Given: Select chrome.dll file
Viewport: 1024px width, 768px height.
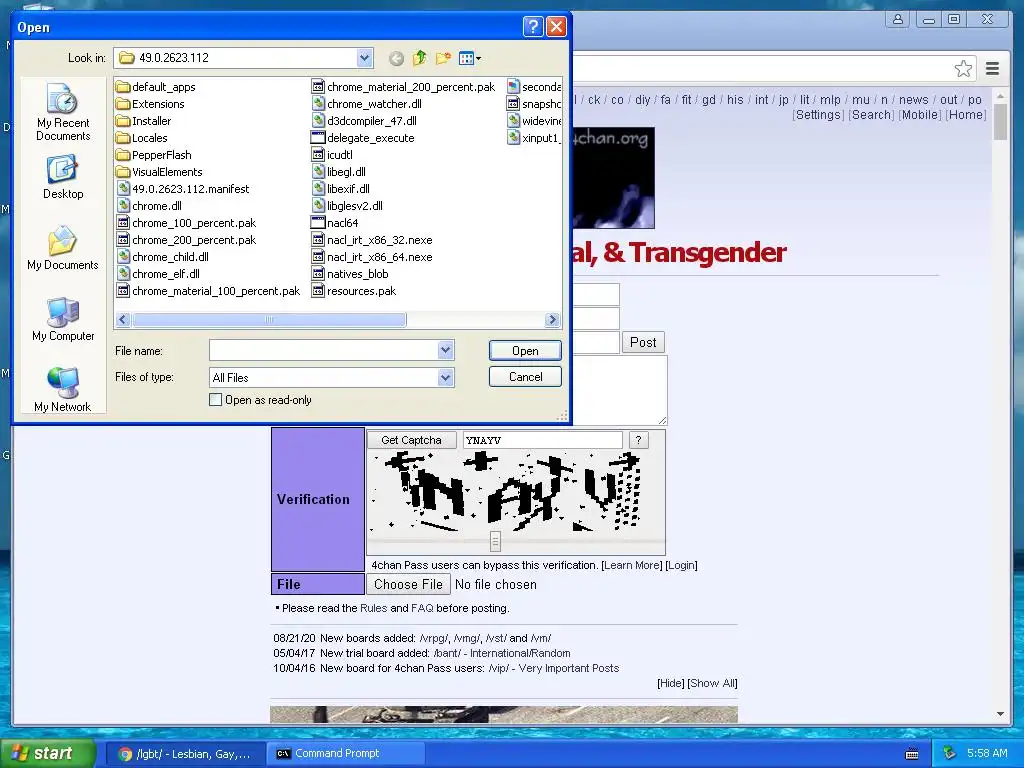Looking at the screenshot, I should (x=149, y=206).
